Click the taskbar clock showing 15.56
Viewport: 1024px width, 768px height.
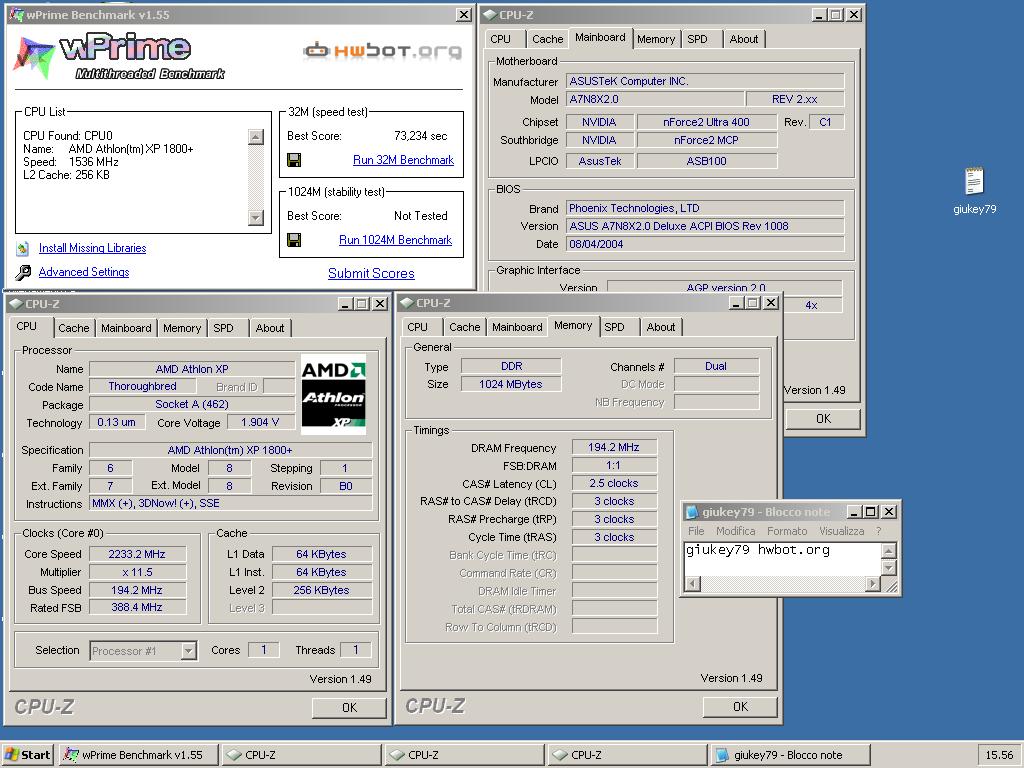tap(999, 755)
